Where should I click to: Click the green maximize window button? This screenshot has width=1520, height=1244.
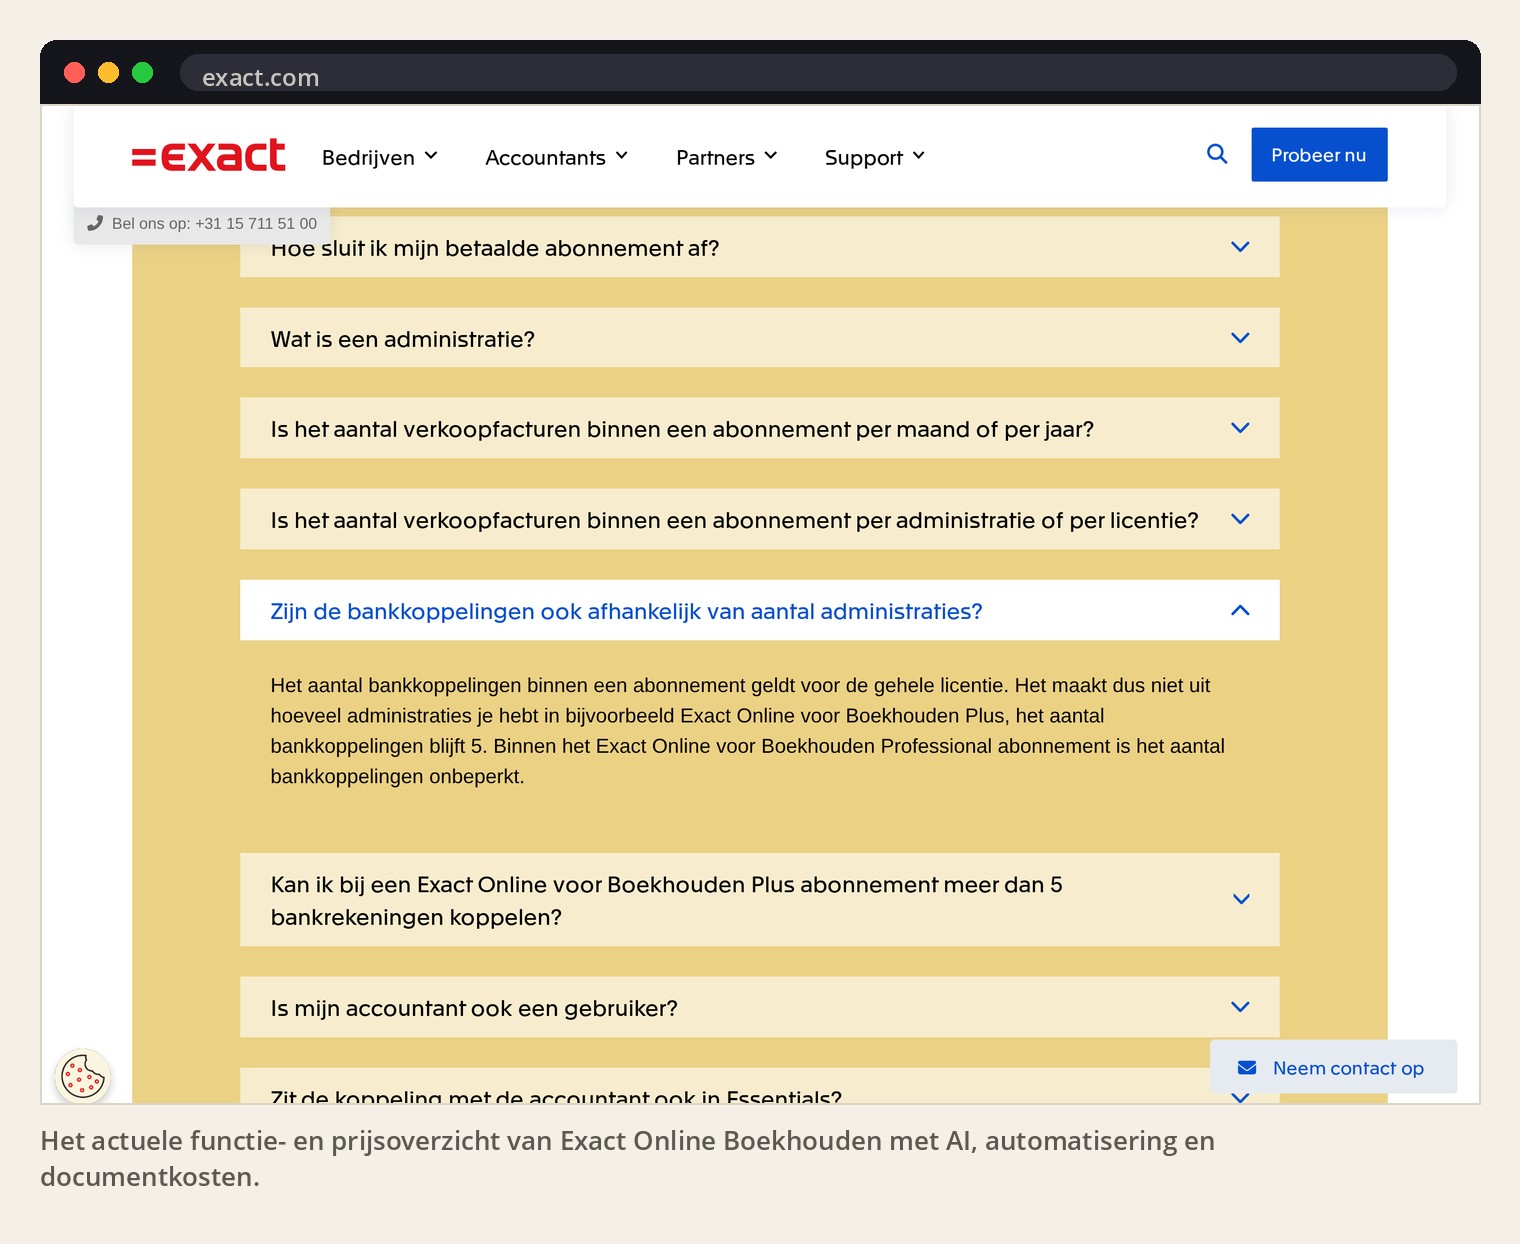tap(143, 73)
